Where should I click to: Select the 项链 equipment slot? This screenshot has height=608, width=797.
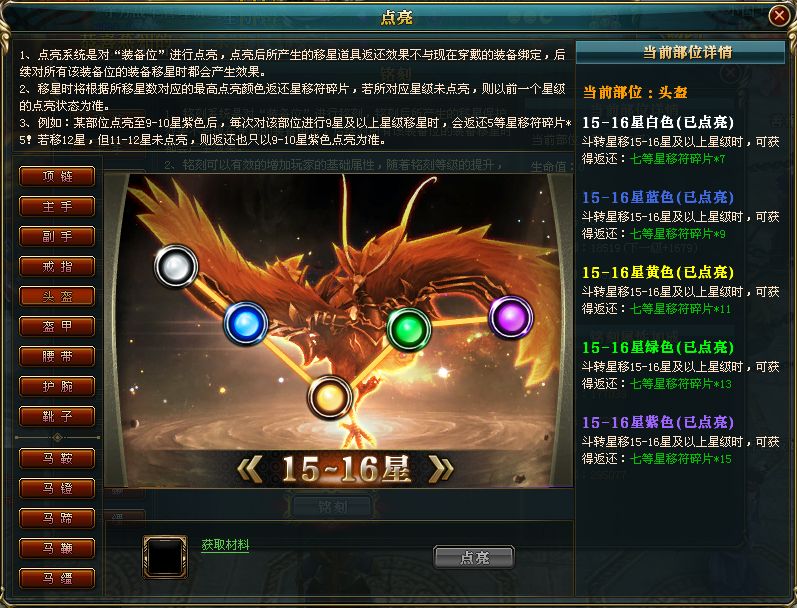(57, 176)
